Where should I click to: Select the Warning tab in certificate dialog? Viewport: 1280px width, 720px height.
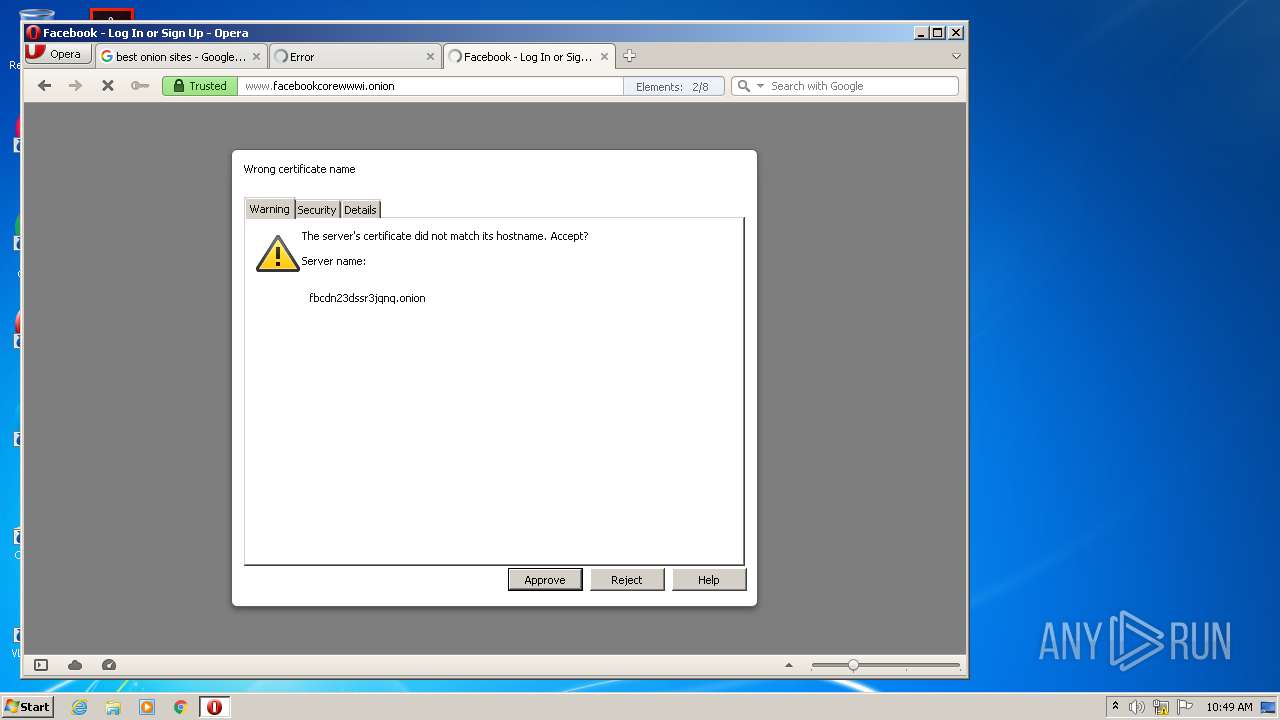(269, 208)
